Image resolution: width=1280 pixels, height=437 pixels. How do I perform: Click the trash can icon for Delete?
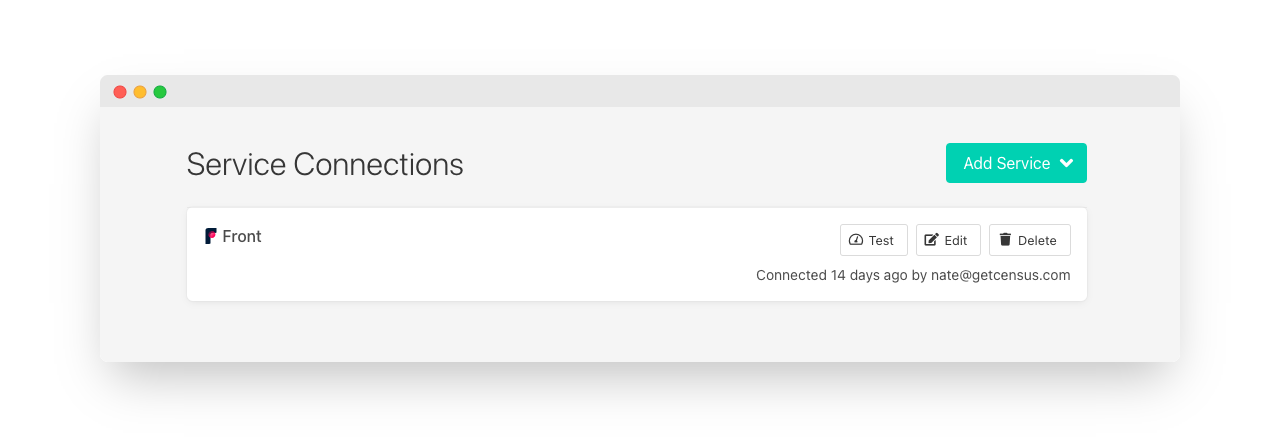coord(1005,240)
